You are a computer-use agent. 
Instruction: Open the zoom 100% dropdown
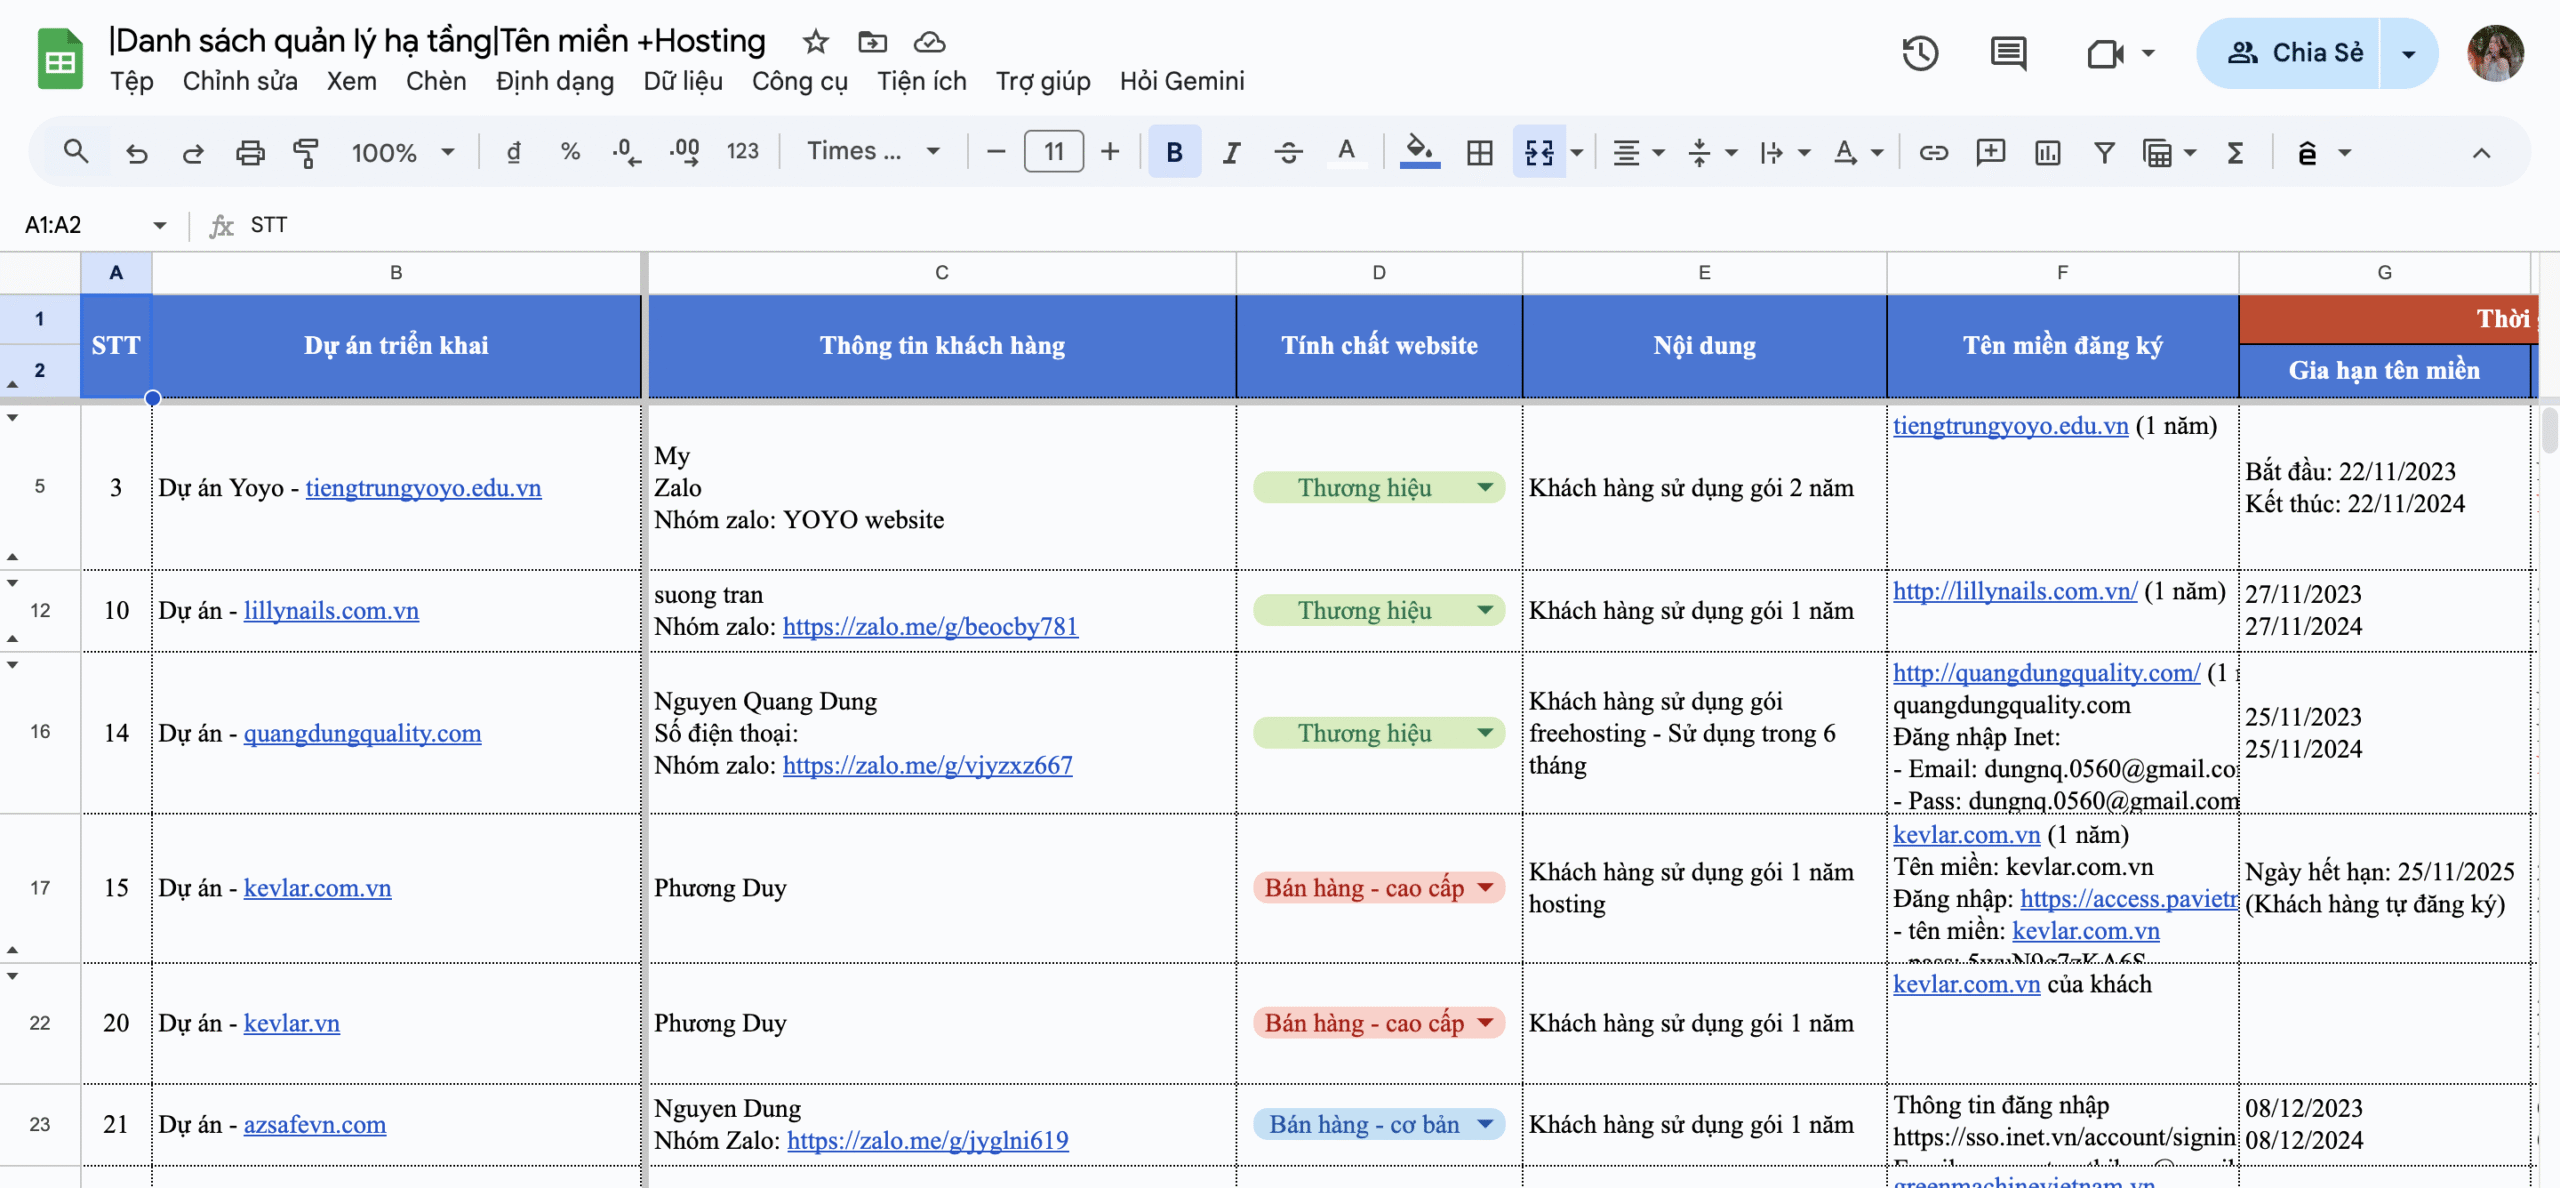point(402,153)
